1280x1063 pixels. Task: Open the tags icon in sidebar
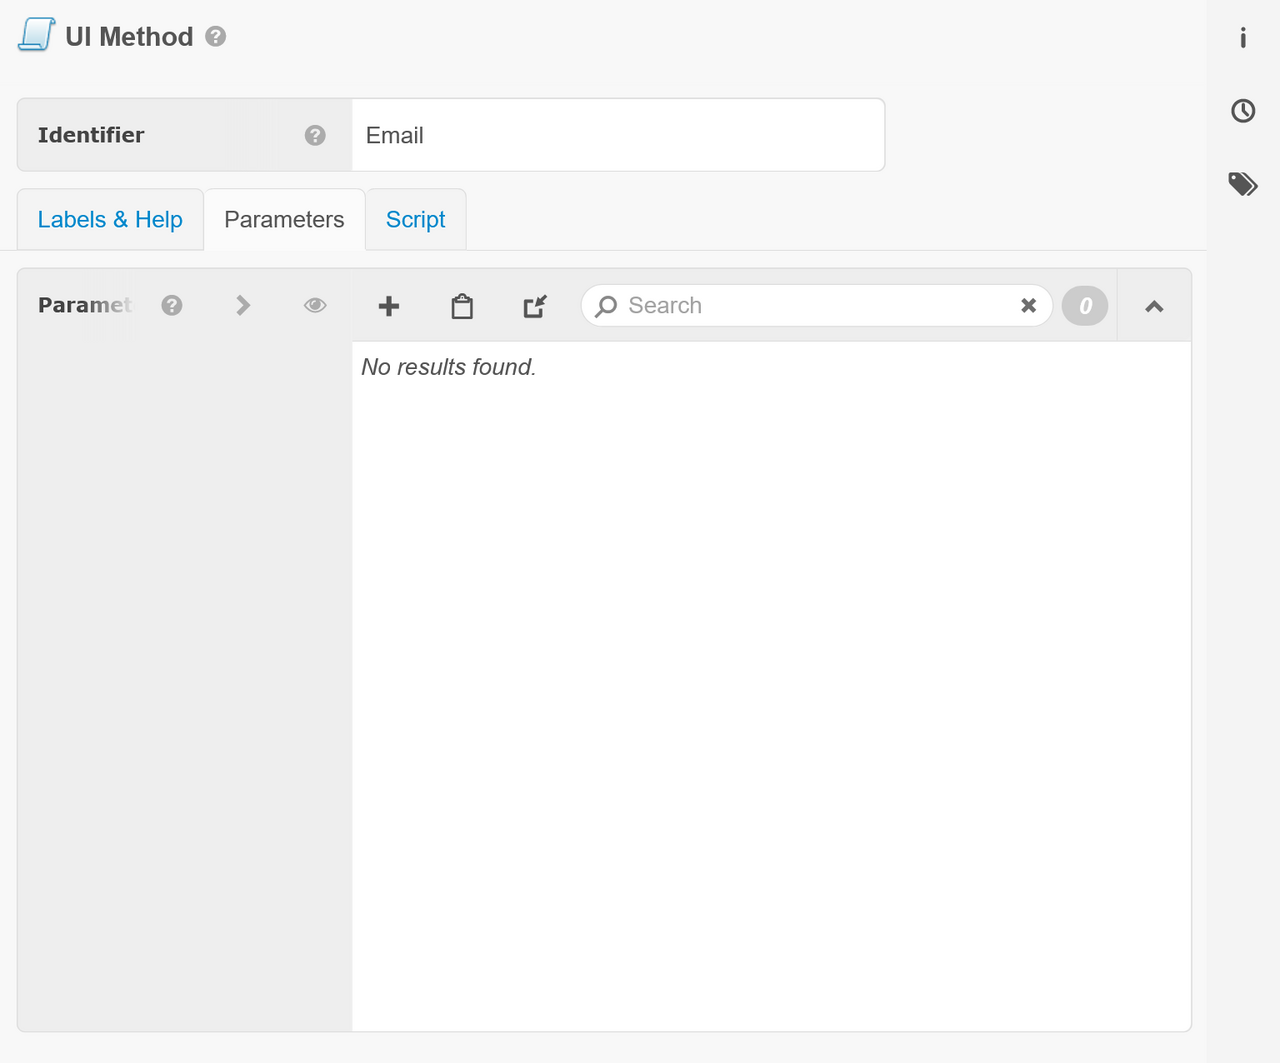(1243, 184)
